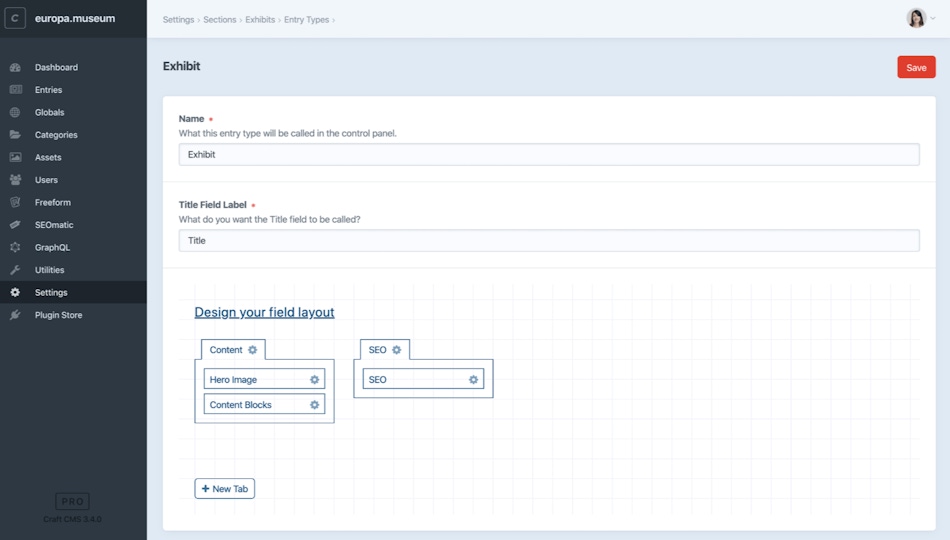The height and width of the screenshot is (540, 950).
Task: Open Content Blocks field gear menu
Action: click(x=314, y=405)
